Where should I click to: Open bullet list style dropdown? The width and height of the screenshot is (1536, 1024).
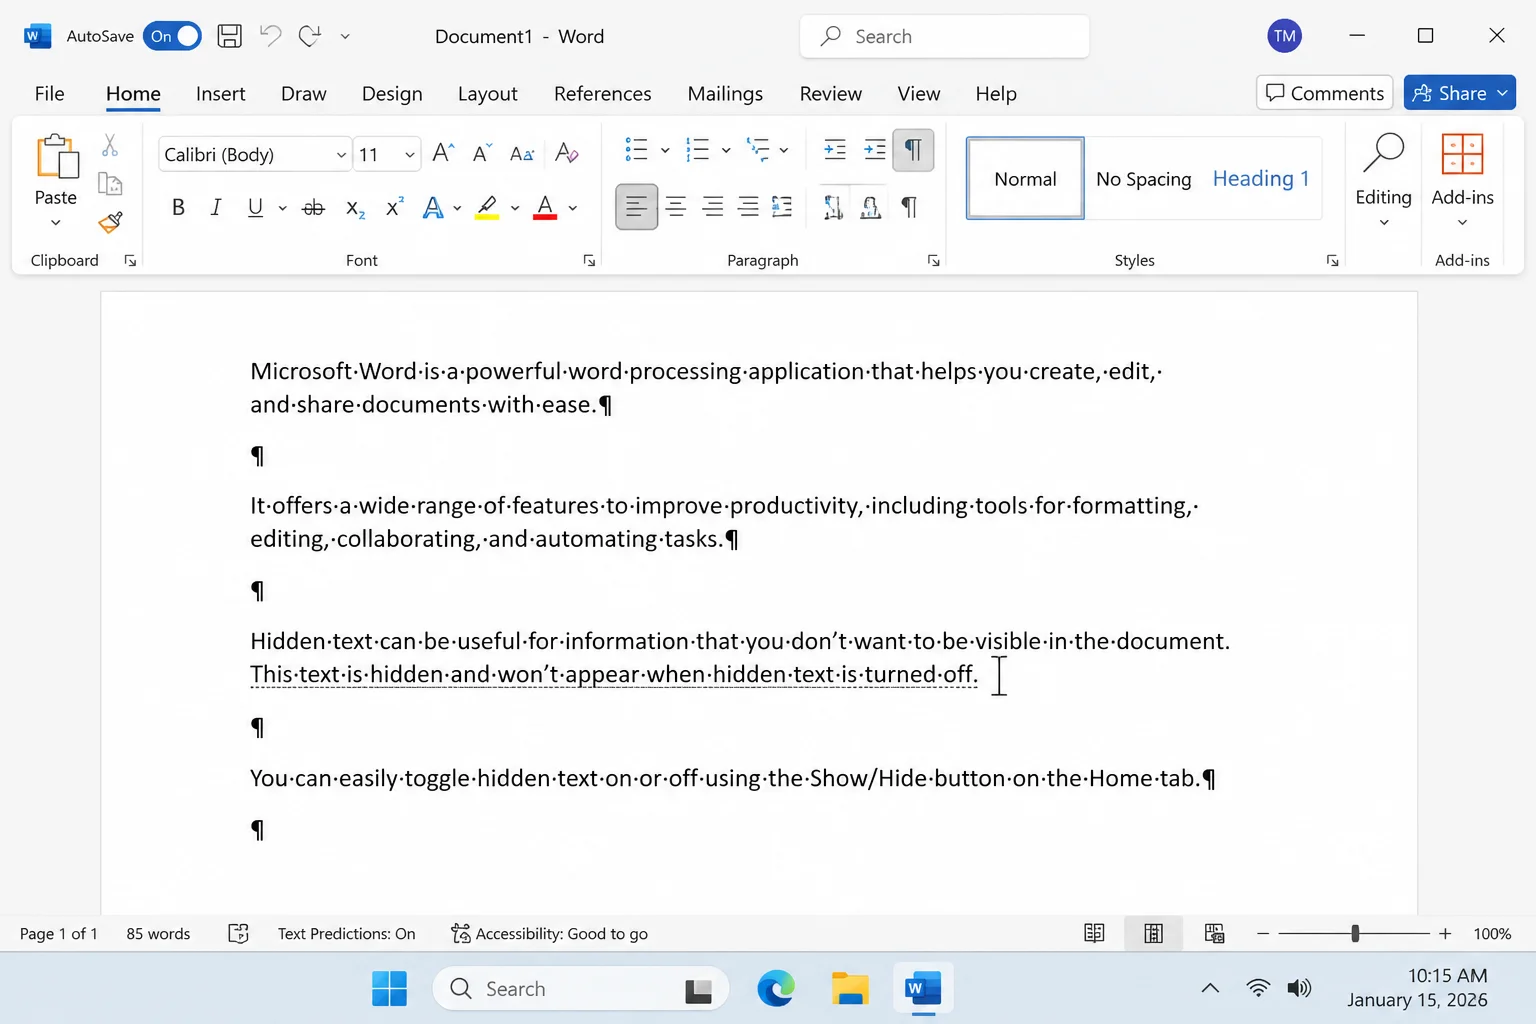click(x=665, y=151)
